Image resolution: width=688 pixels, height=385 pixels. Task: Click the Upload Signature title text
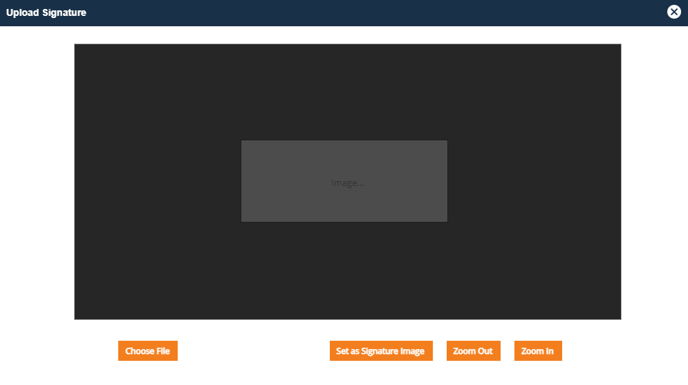[x=46, y=13]
